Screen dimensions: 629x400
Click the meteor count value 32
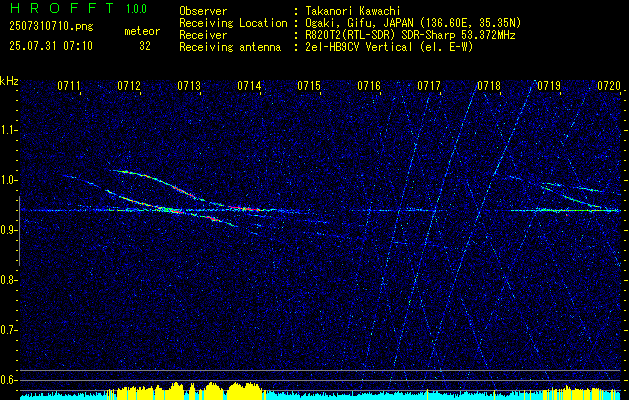click(145, 46)
